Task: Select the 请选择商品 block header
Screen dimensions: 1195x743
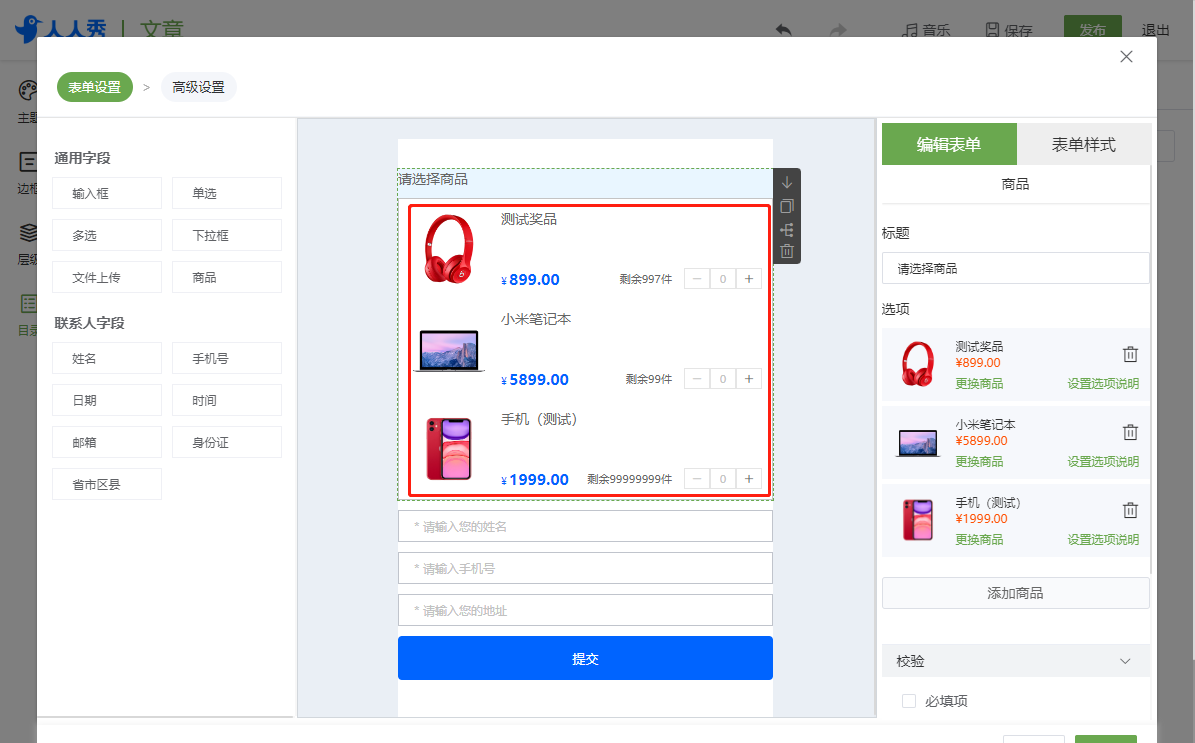Action: click(585, 183)
